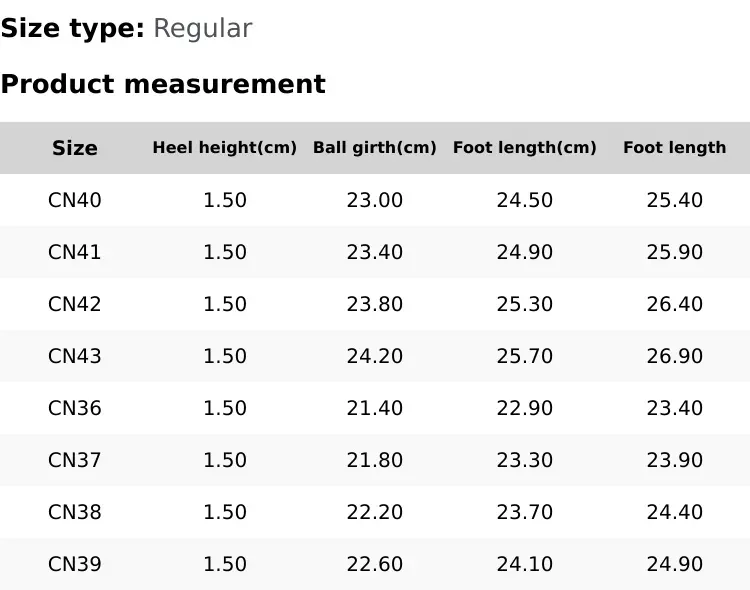Click the 24.10 foot length cell
Viewport: 750px width, 590px height.
[525, 564]
